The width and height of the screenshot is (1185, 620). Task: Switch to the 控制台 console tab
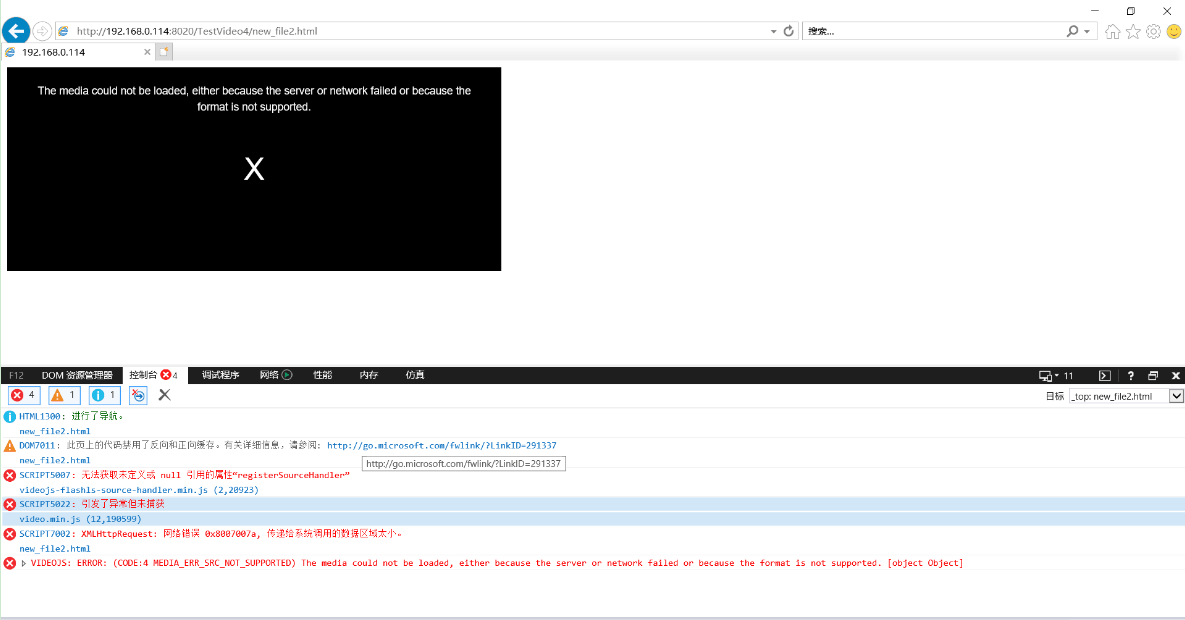153,375
